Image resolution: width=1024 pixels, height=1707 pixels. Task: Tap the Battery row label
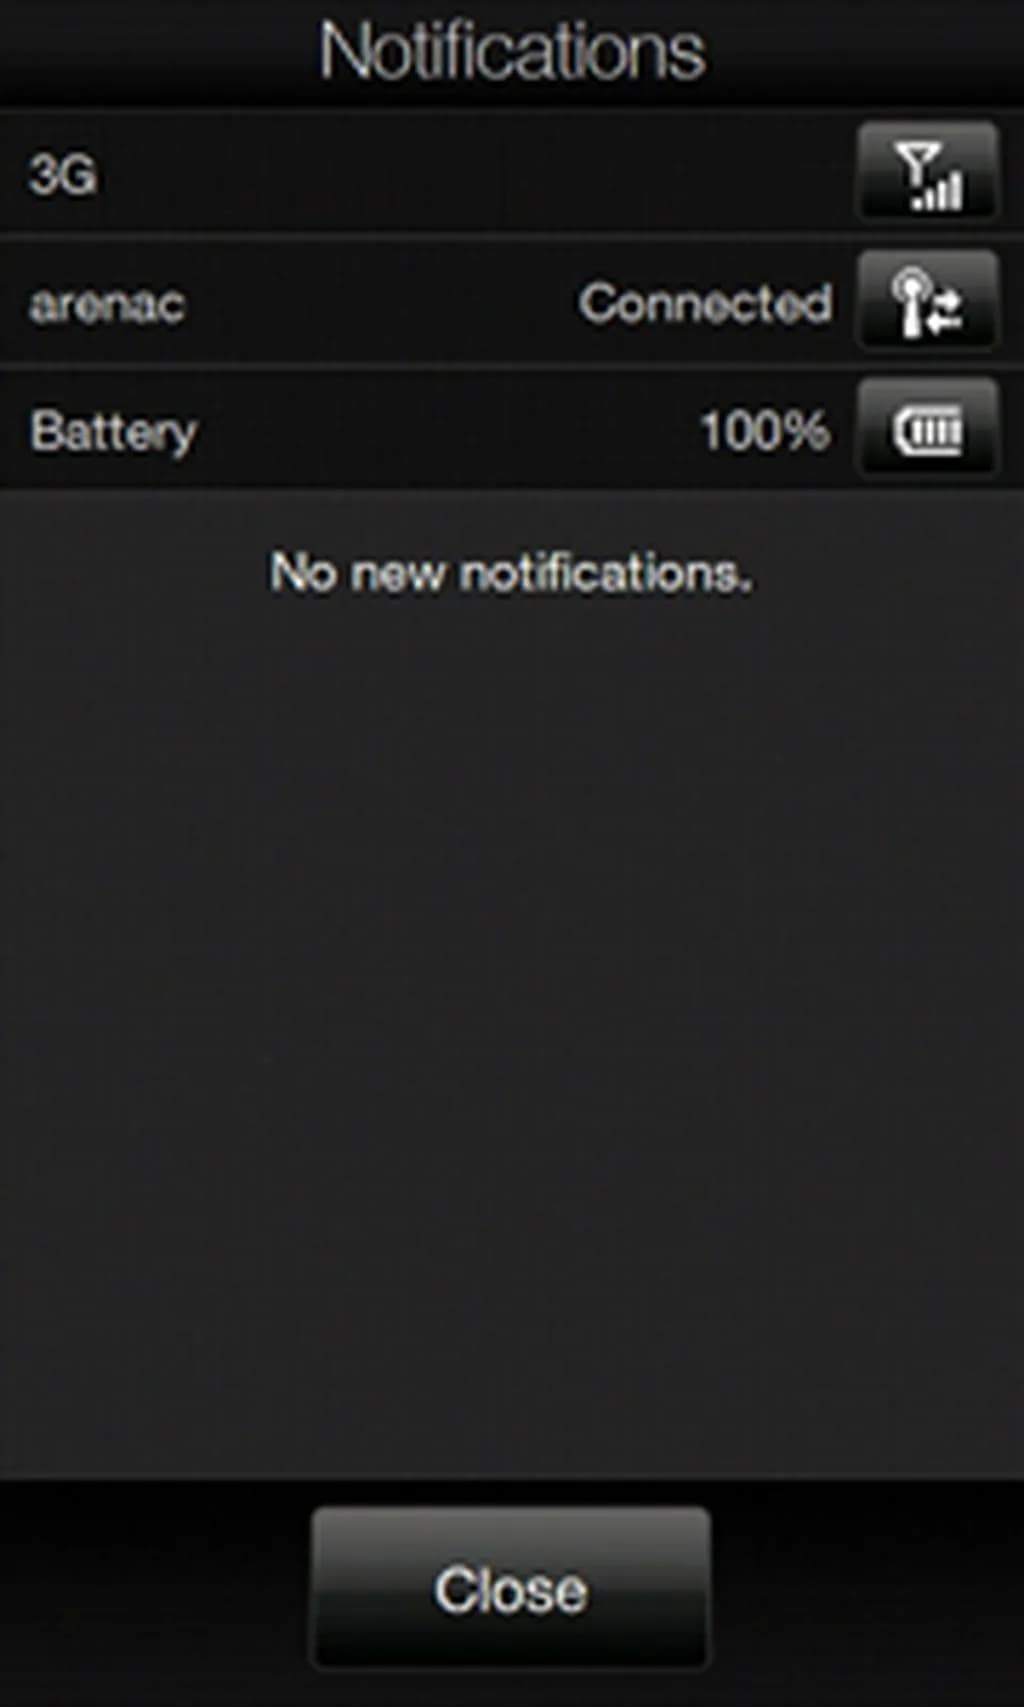coord(114,433)
